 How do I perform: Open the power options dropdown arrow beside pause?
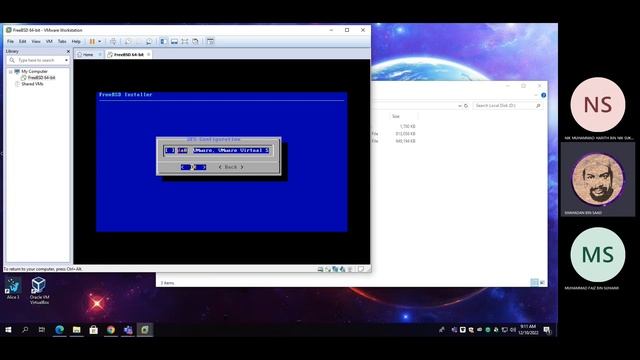tap(99, 41)
